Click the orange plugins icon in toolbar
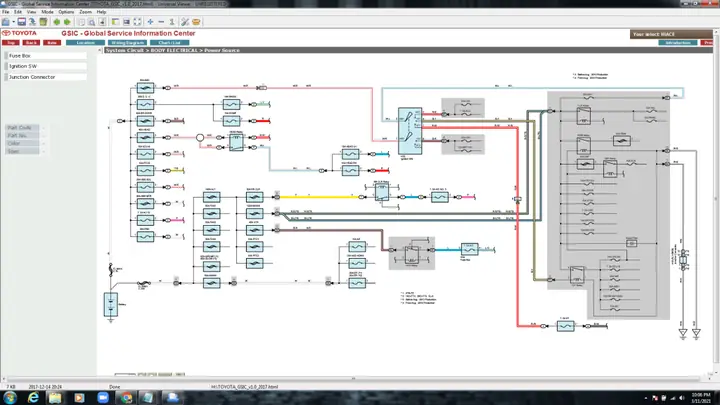Image resolution: width=720 pixels, height=405 pixels. [196, 22]
